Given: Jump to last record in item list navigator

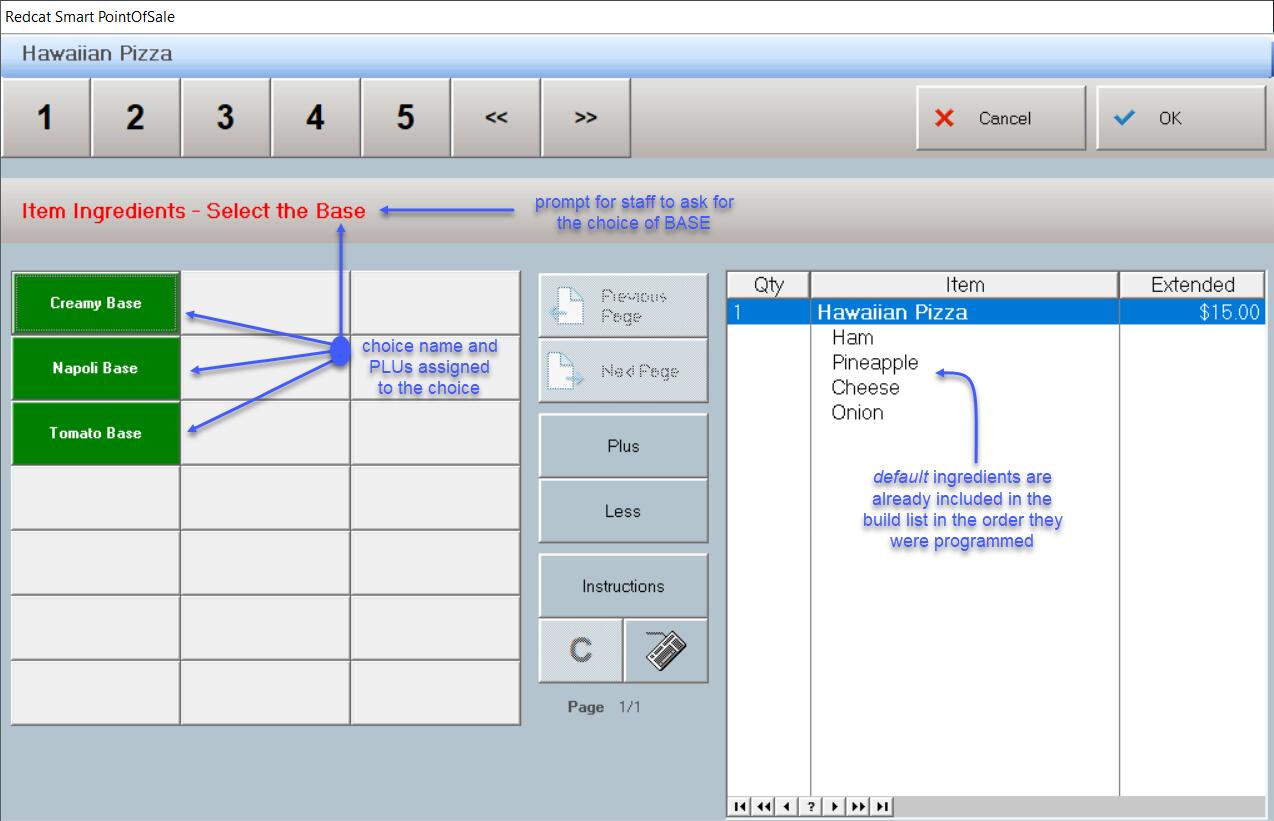Looking at the screenshot, I should 883,807.
